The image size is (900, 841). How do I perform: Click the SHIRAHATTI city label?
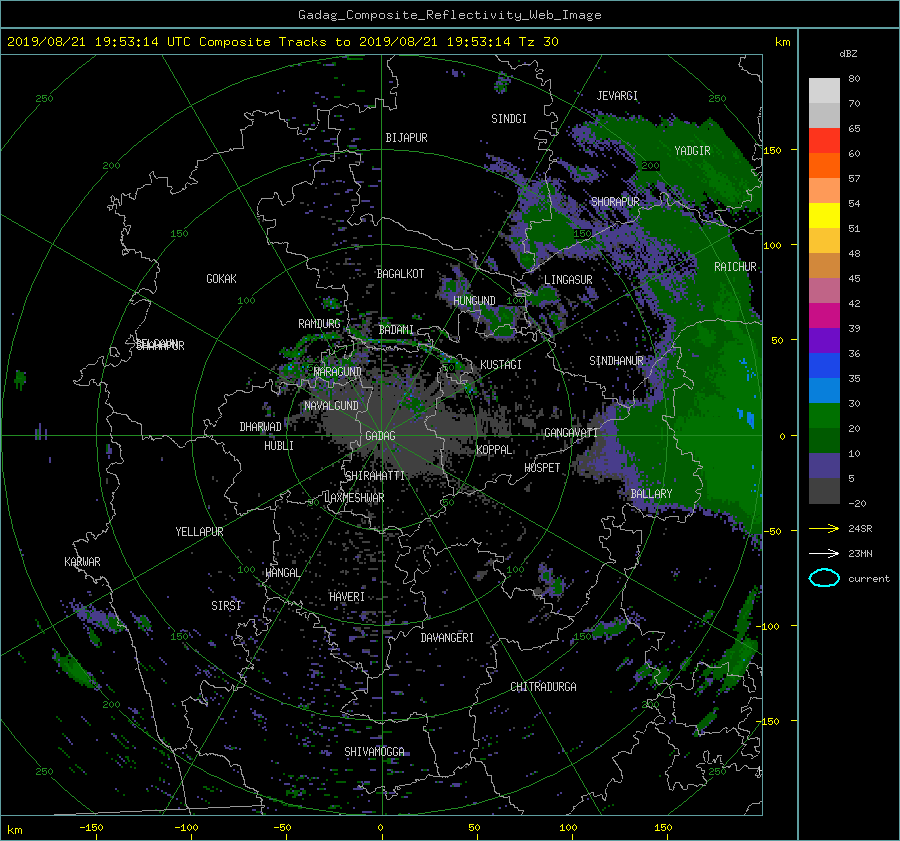[375, 476]
